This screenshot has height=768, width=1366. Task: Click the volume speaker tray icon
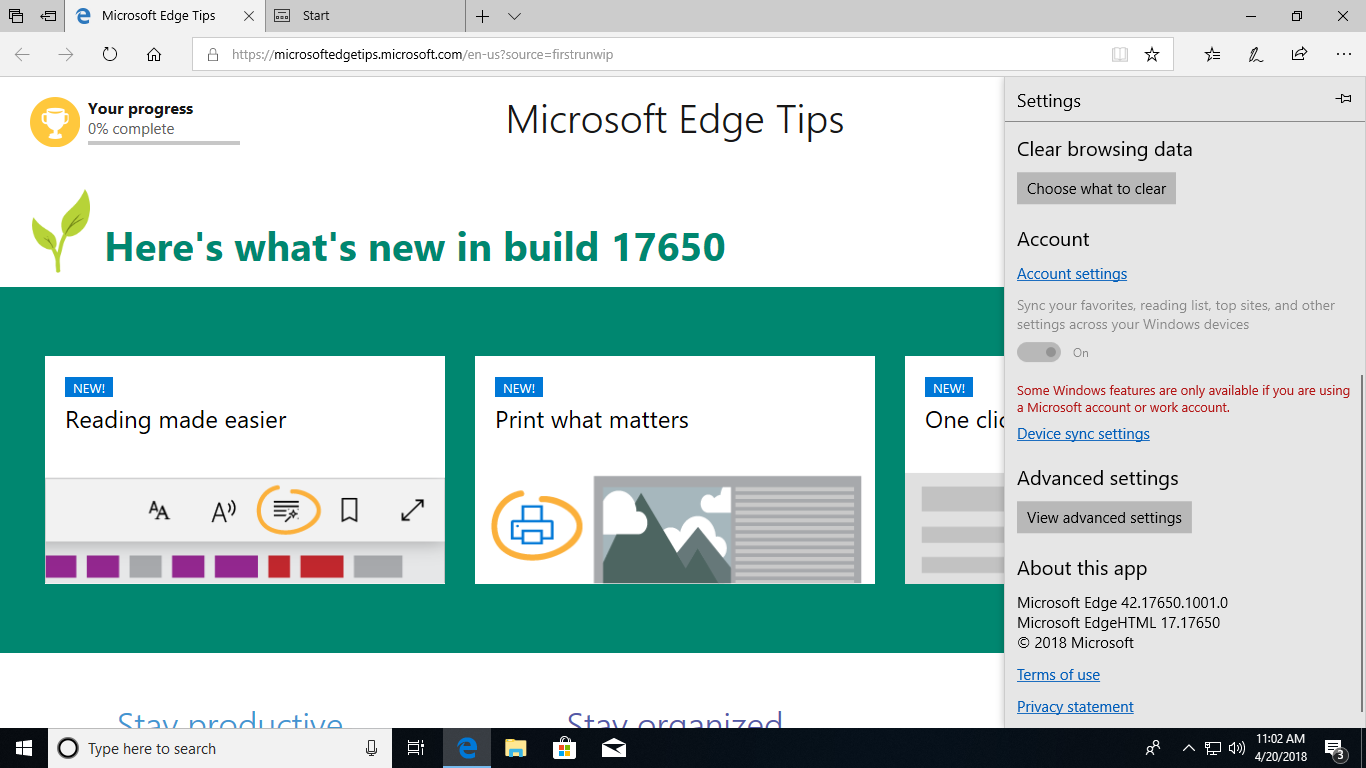pos(1237,748)
